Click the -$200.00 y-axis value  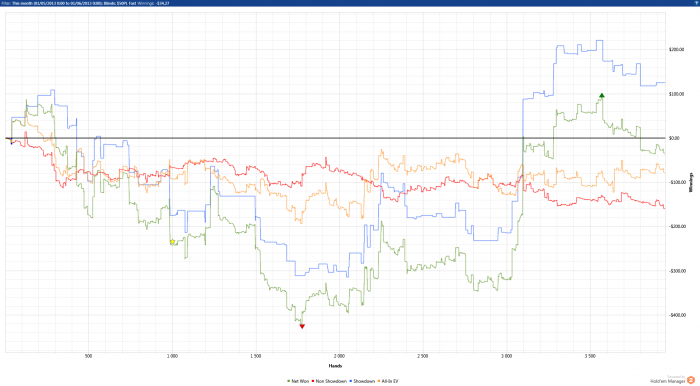(x=677, y=226)
